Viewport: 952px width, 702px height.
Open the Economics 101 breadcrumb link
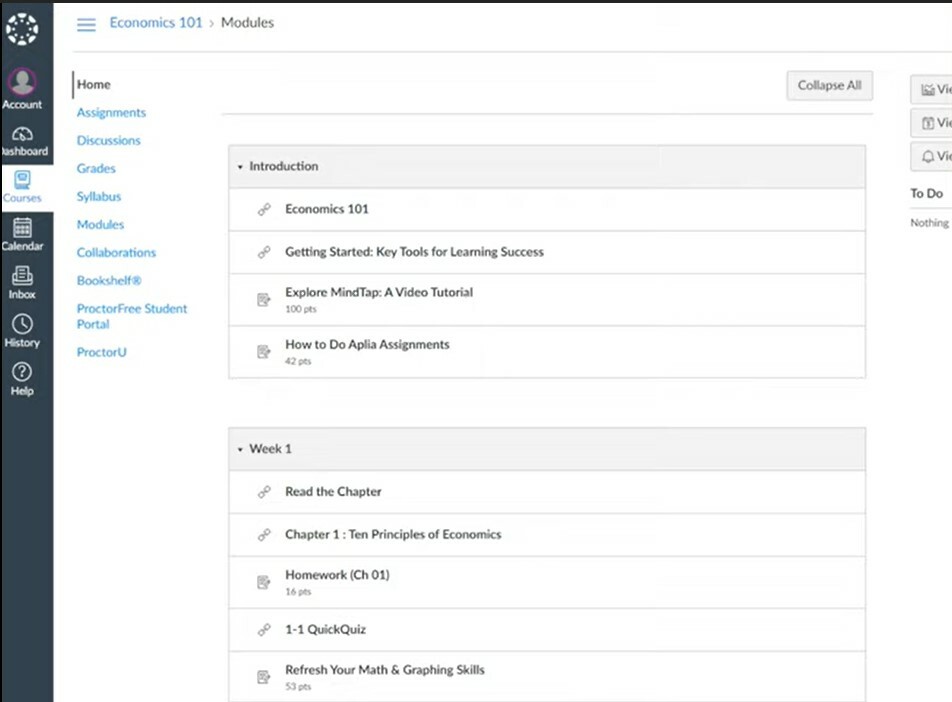click(x=155, y=22)
